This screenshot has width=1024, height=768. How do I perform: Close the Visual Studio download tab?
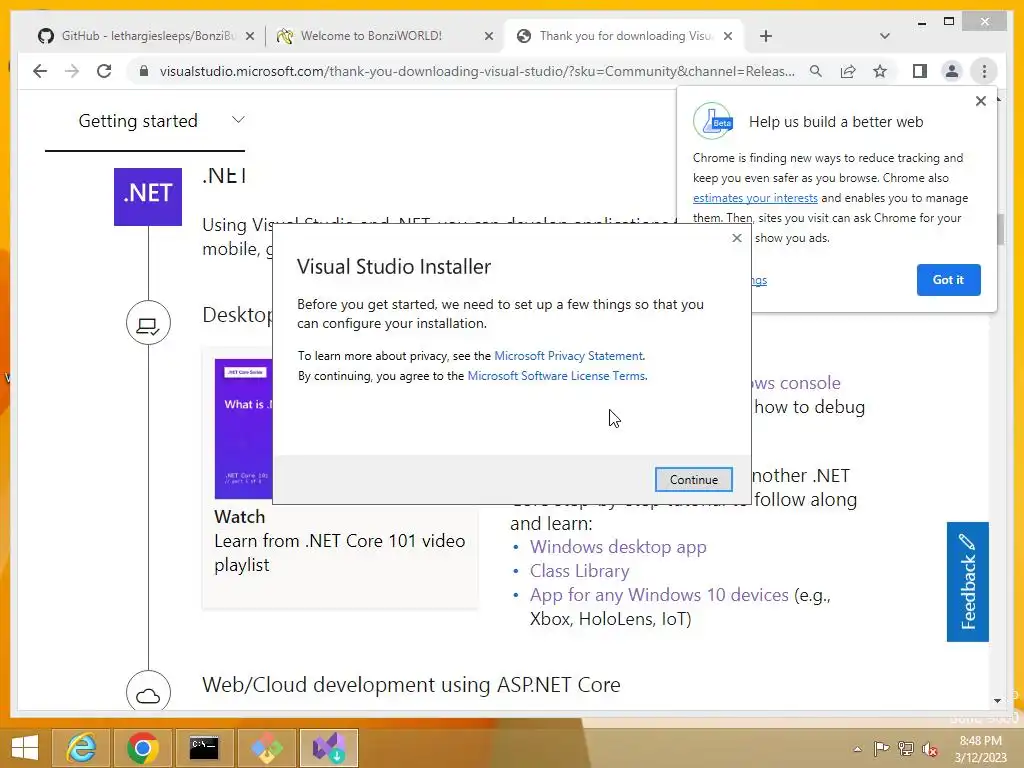click(728, 36)
